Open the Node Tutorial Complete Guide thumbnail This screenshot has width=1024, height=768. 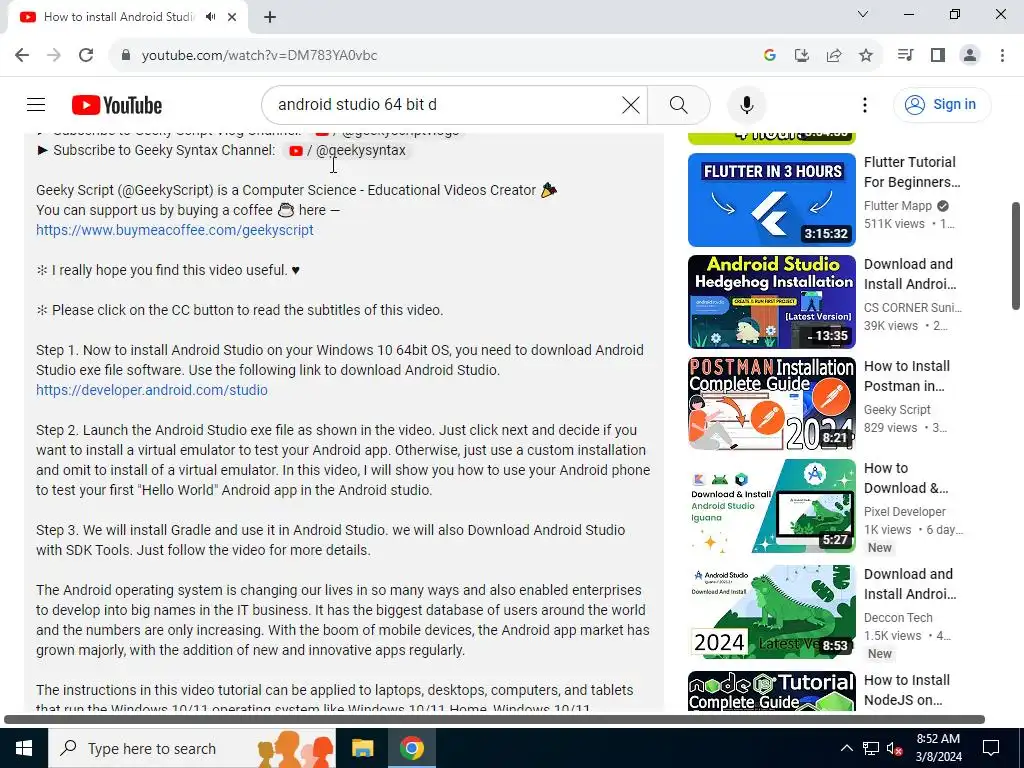tap(771, 690)
